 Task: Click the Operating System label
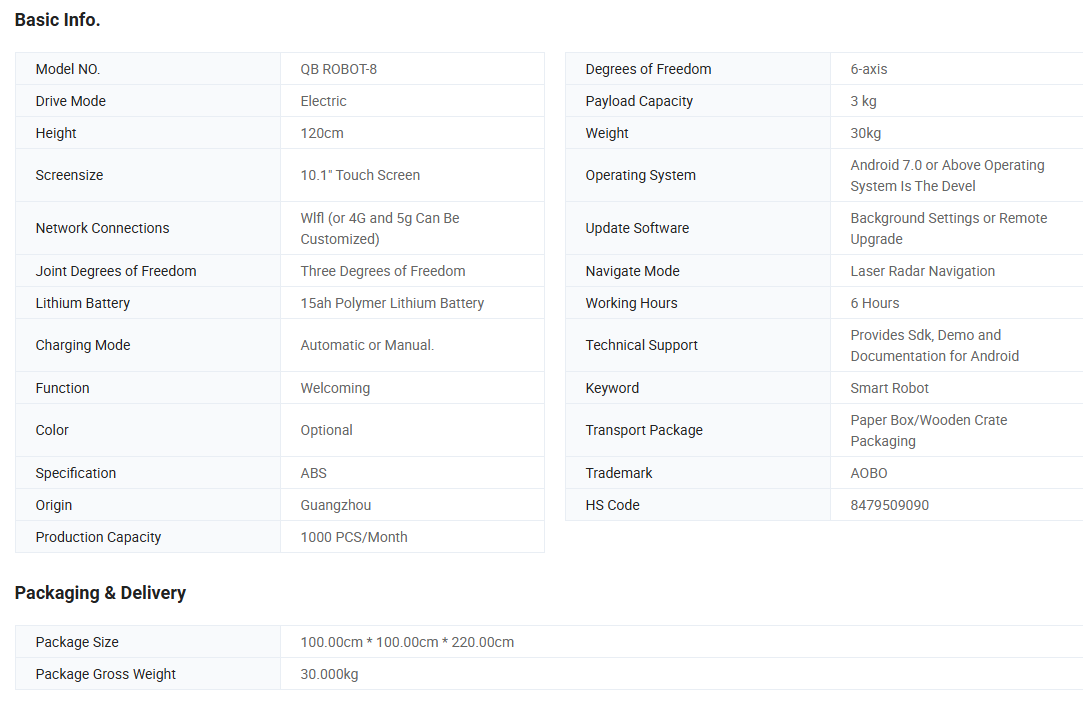point(640,175)
